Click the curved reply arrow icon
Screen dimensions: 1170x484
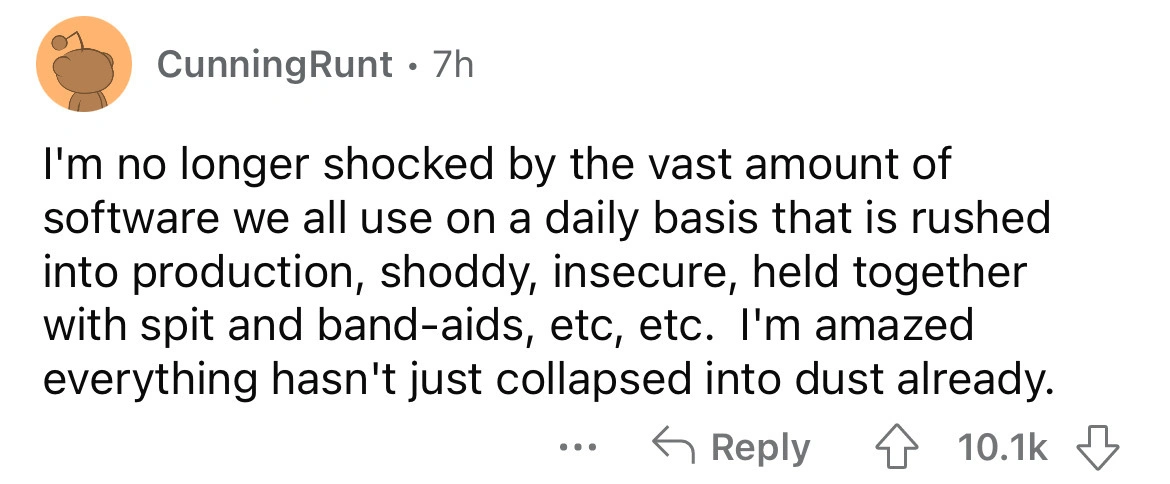pos(675,448)
